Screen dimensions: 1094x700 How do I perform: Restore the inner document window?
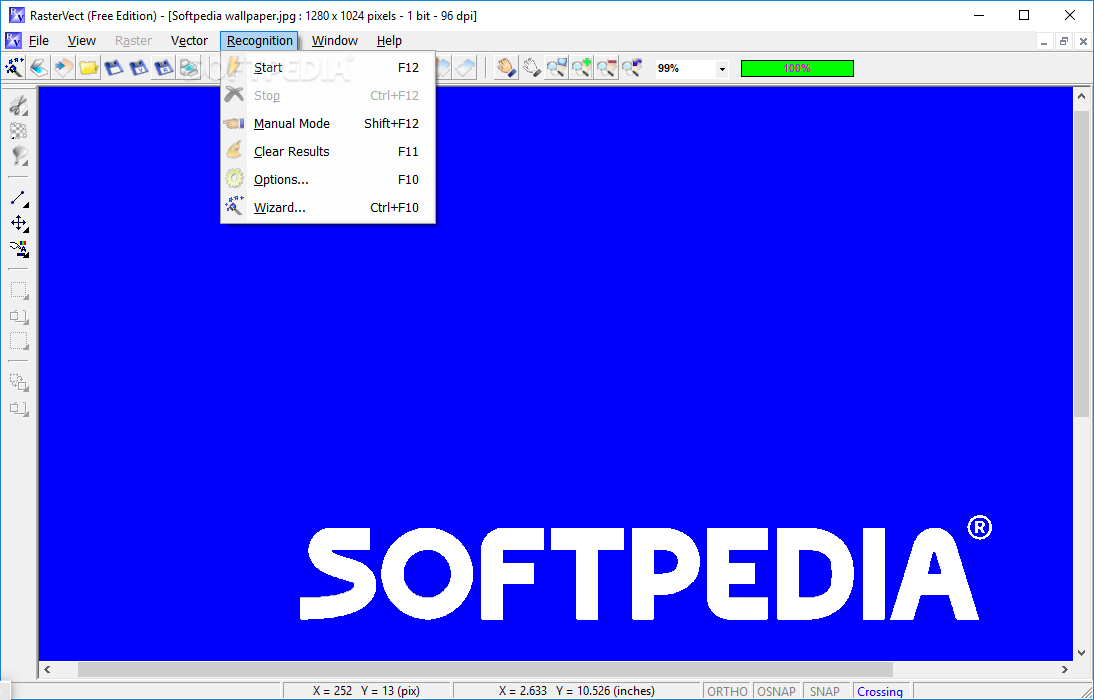(x=1063, y=41)
